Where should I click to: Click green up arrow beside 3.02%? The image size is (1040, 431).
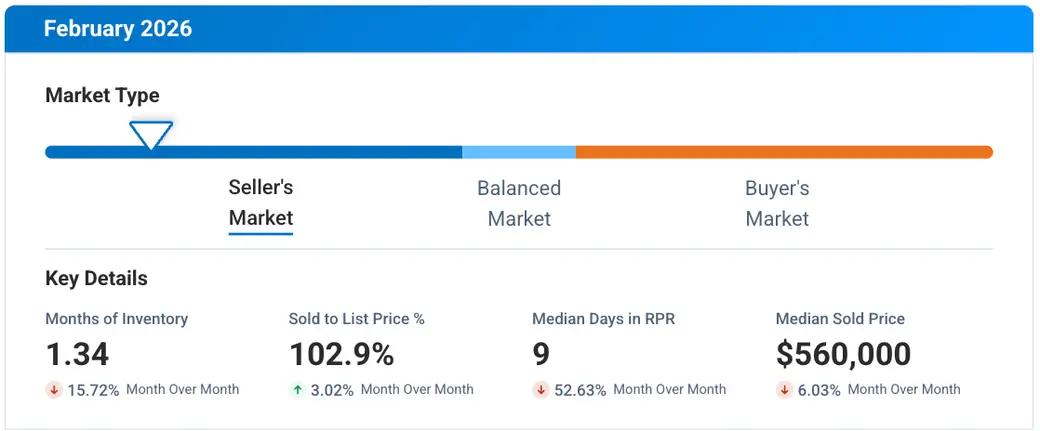click(x=297, y=390)
